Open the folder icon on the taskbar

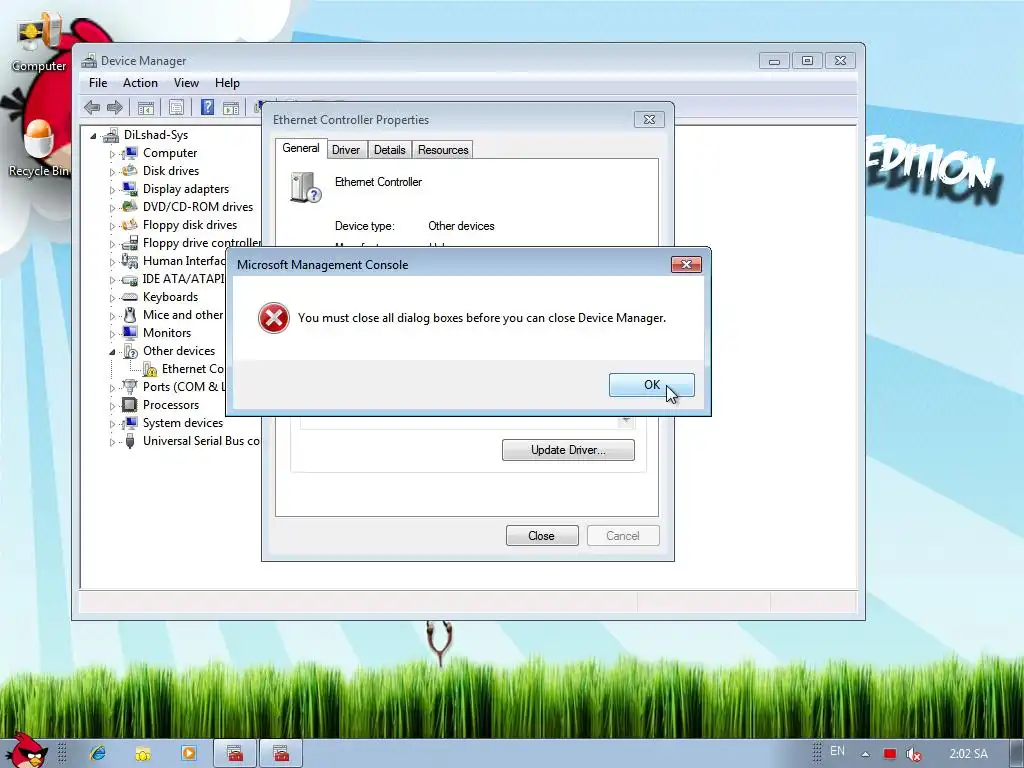142,754
